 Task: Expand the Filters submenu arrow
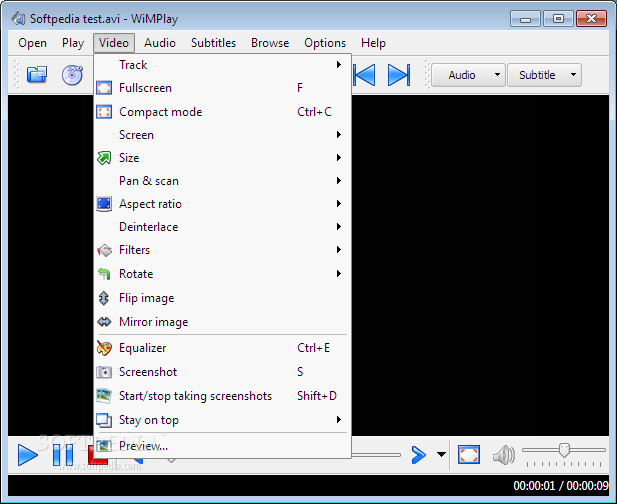(339, 250)
